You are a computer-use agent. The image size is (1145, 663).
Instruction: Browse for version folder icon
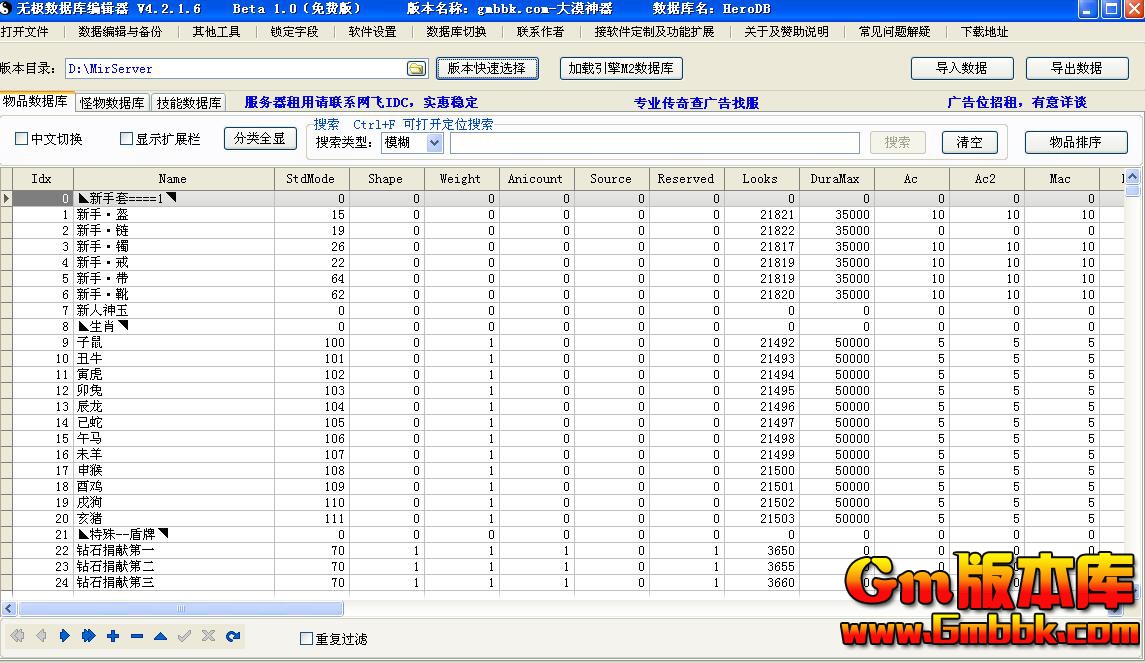tap(416, 69)
